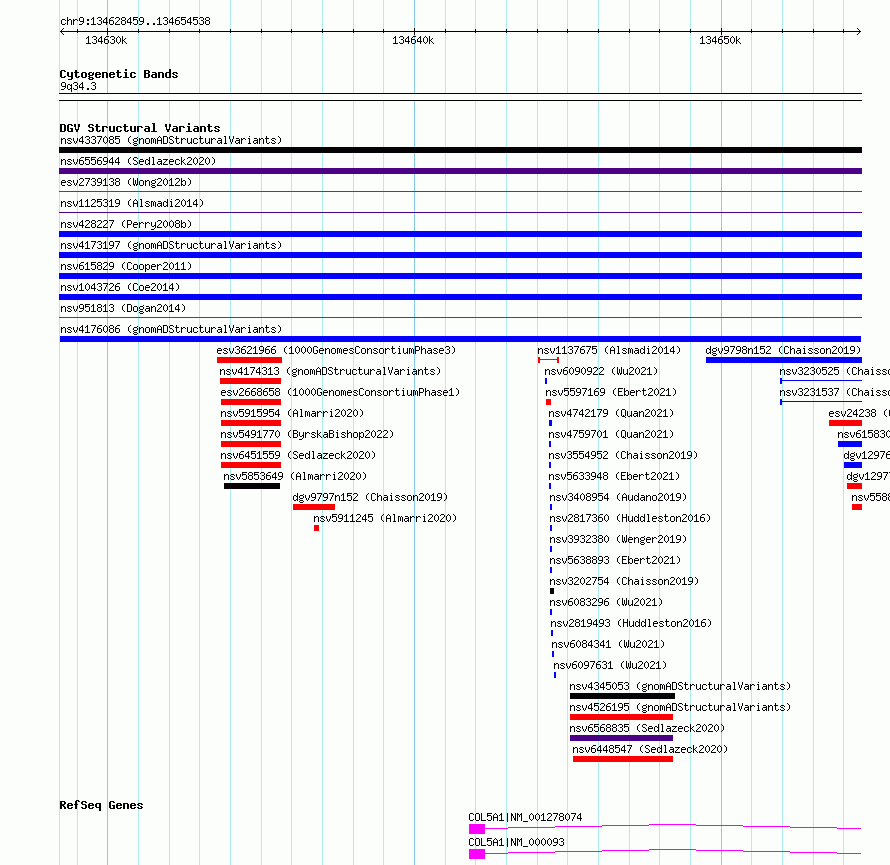Click nsv2817360 Huddleston2016 label
The height and width of the screenshot is (865, 890).
click(630, 518)
